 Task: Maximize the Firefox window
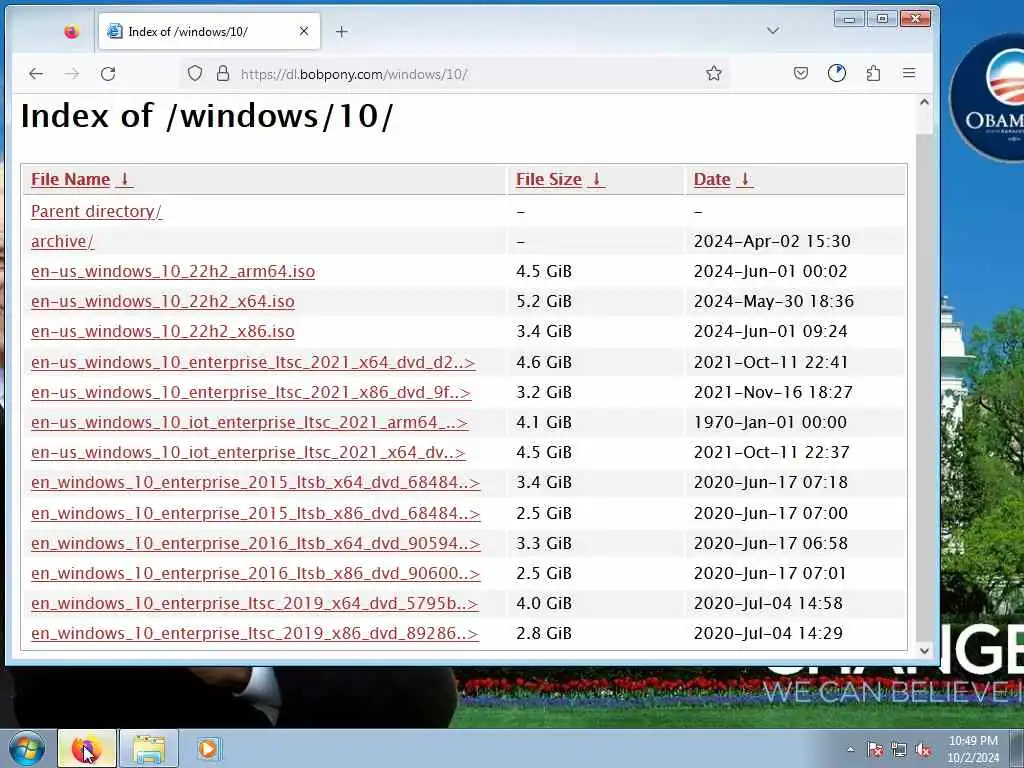[x=882, y=19]
